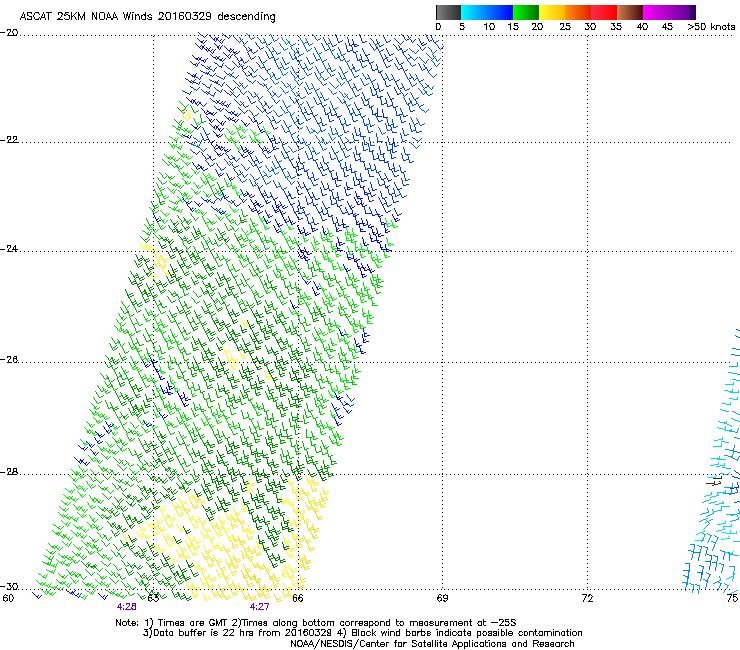Click the title 'ASCAT 25KM NOAA Winds 20160329 descending'
This screenshot has height=650, width=740.
click(x=147, y=17)
